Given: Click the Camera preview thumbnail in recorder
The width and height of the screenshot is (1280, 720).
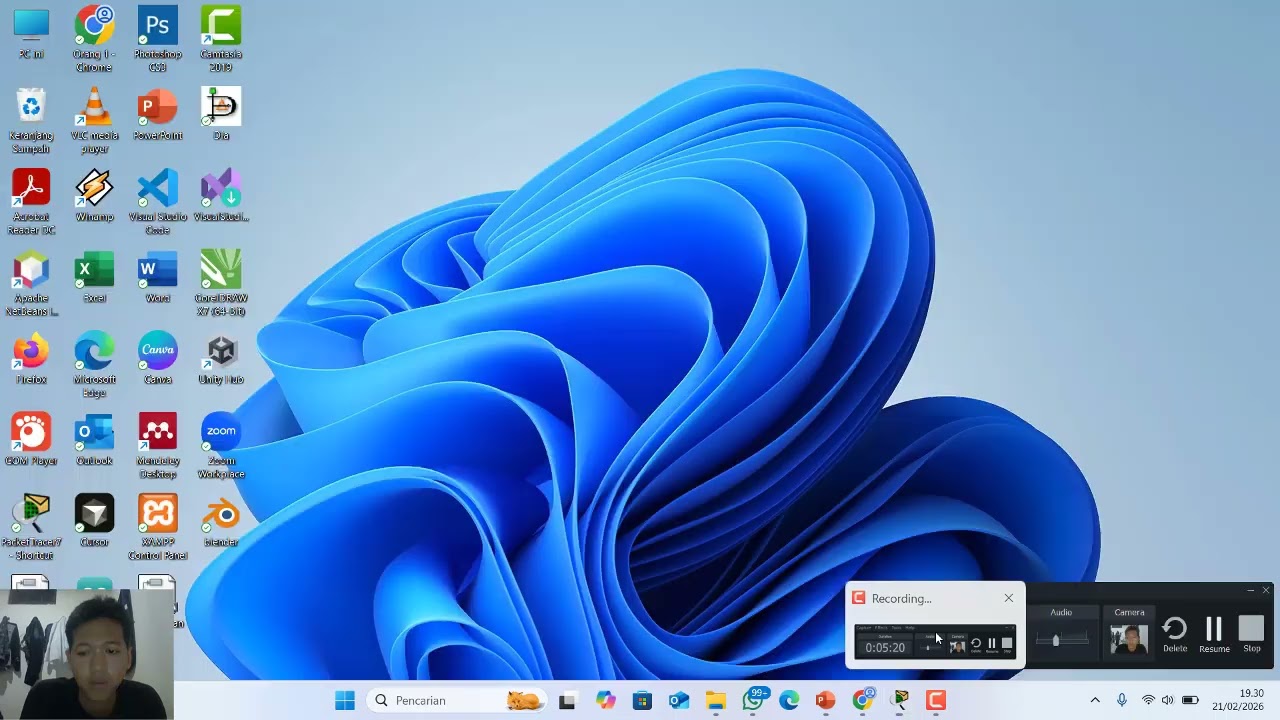Looking at the screenshot, I should pos(1129,639).
